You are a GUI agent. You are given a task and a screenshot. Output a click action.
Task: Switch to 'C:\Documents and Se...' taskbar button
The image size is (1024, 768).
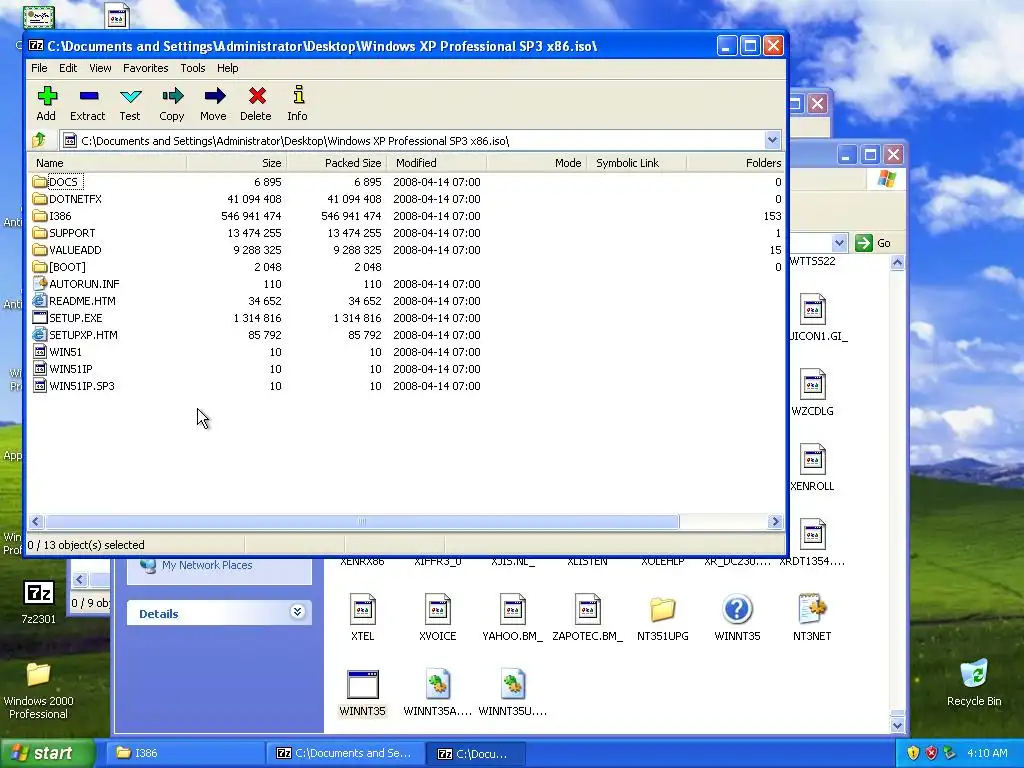(x=346, y=753)
